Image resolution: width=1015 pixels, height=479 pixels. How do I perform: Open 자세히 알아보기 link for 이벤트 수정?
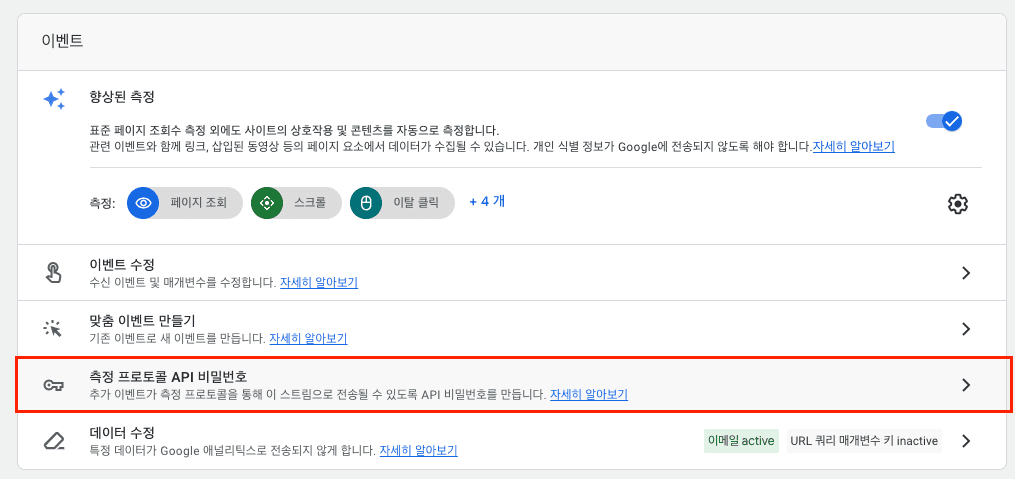point(319,283)
